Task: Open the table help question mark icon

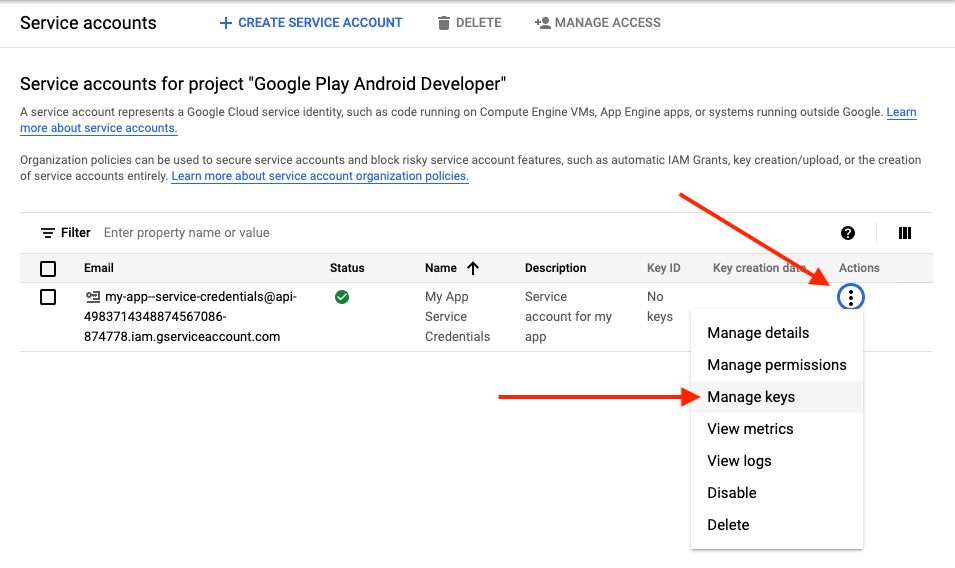Action: tap(848, 233)
